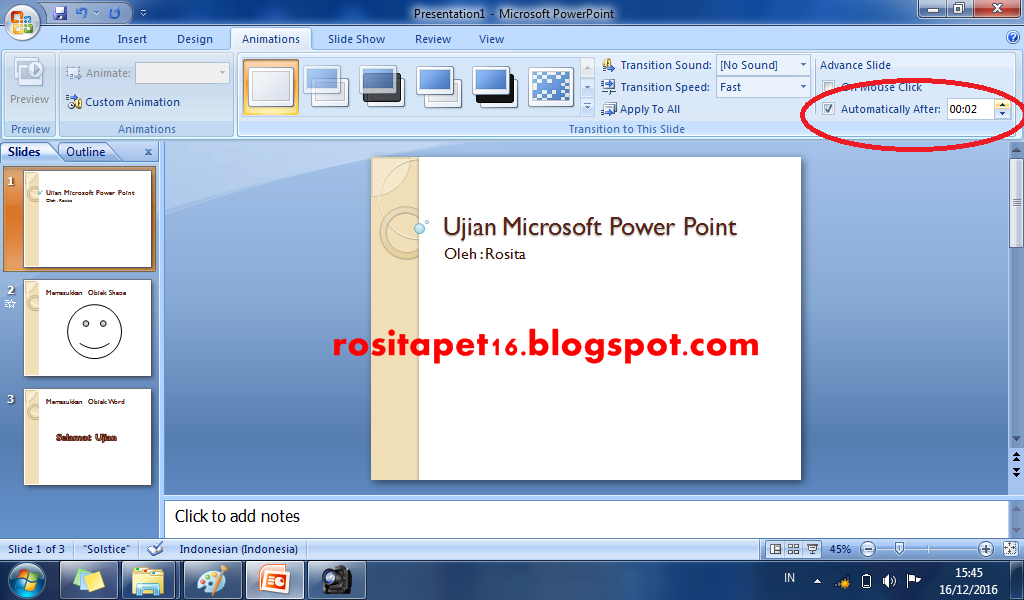Toggle the On Mouse Click checkbox
Image resolution: width=1024 pixels, height=600 pixels.
tap(828, 87)
